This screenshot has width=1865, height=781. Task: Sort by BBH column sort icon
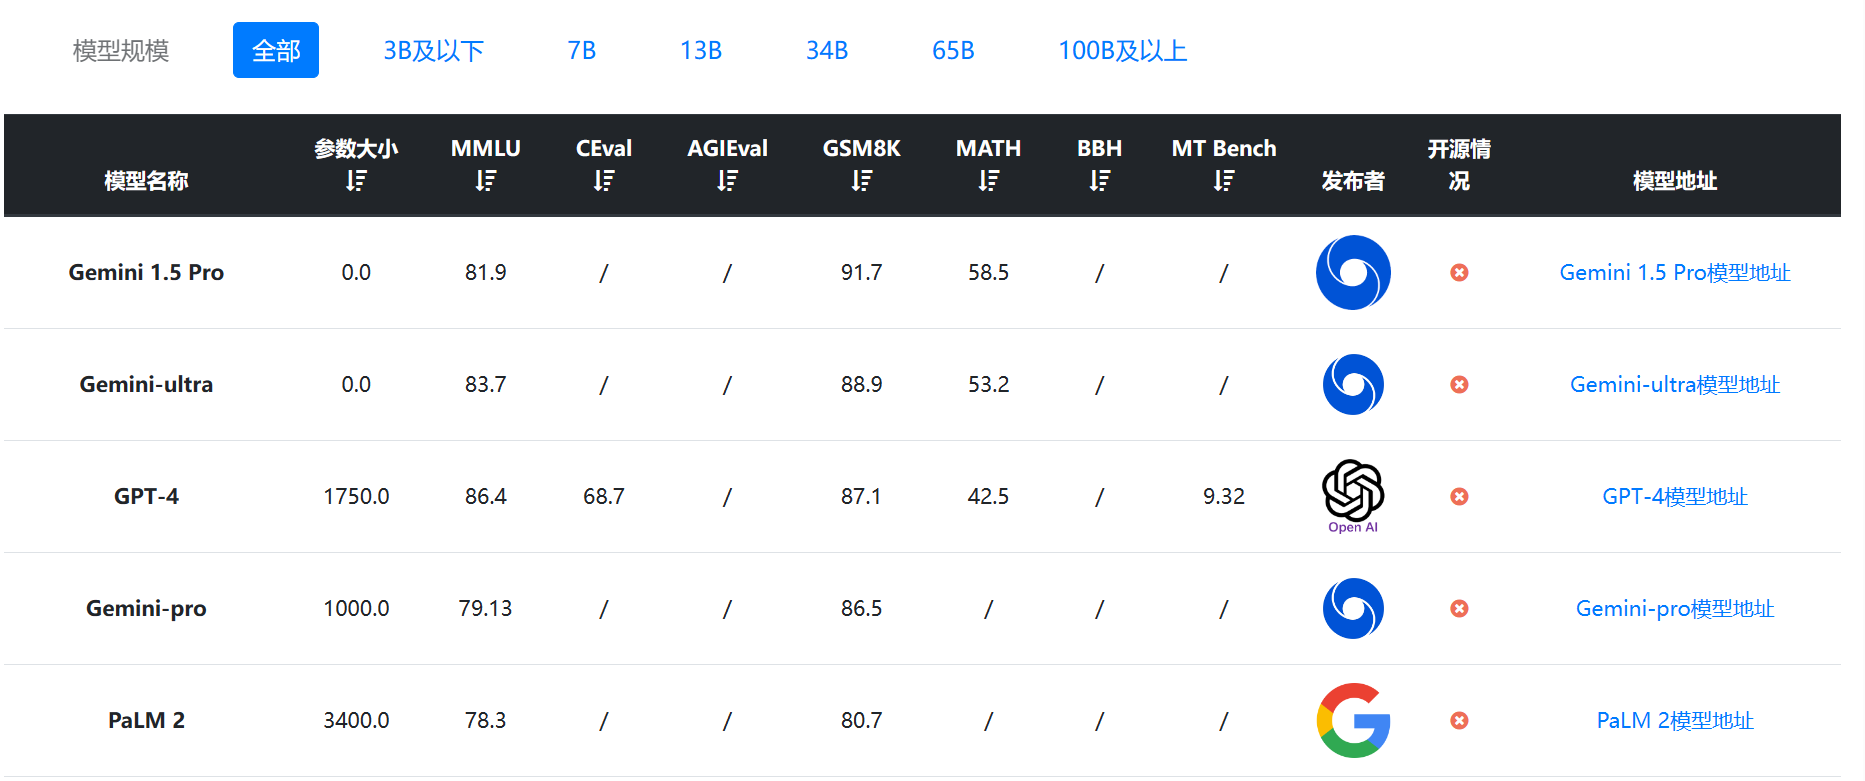[x=1100, y=181]
